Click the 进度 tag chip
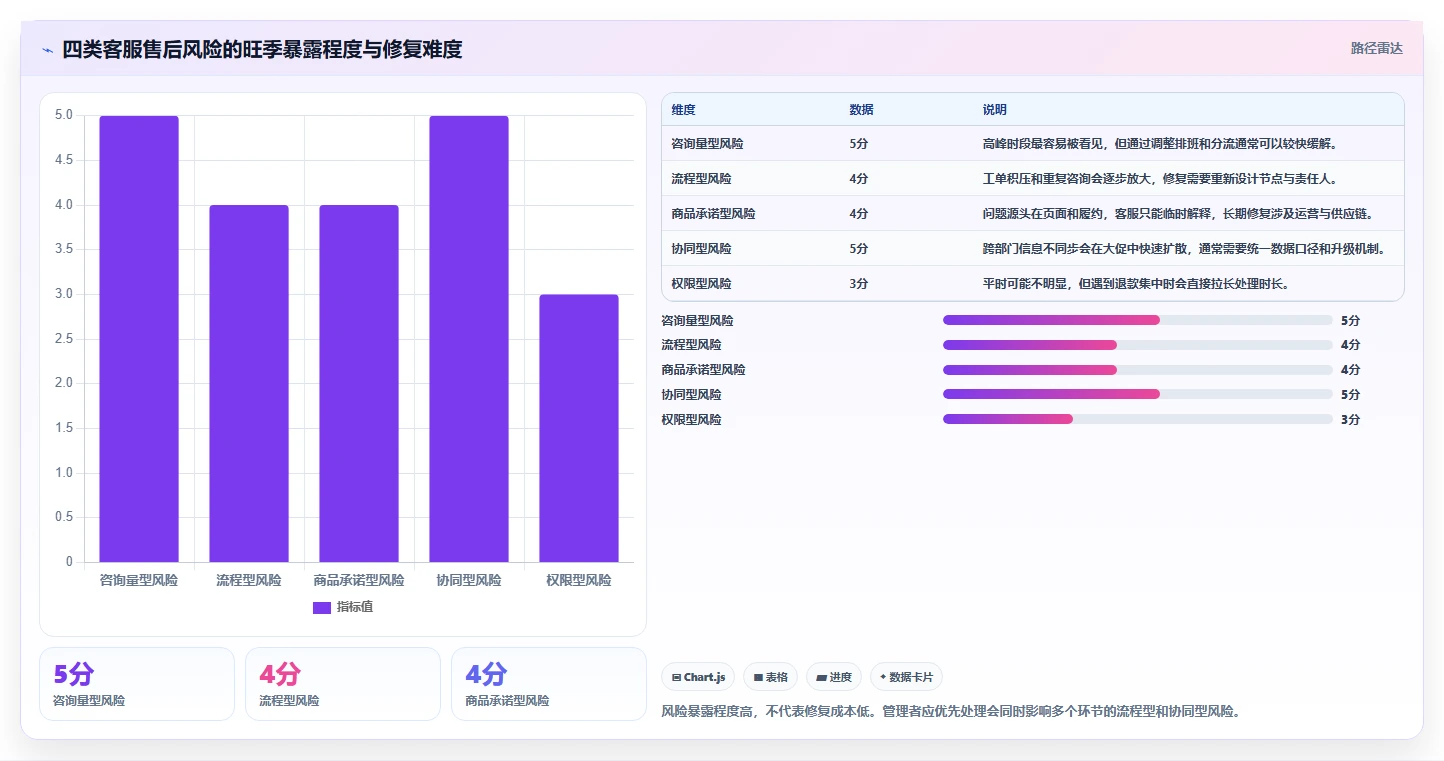Image resolution: width=1444 pixels, height=761 pixels. pyautogui.click(x=834, y=677)
